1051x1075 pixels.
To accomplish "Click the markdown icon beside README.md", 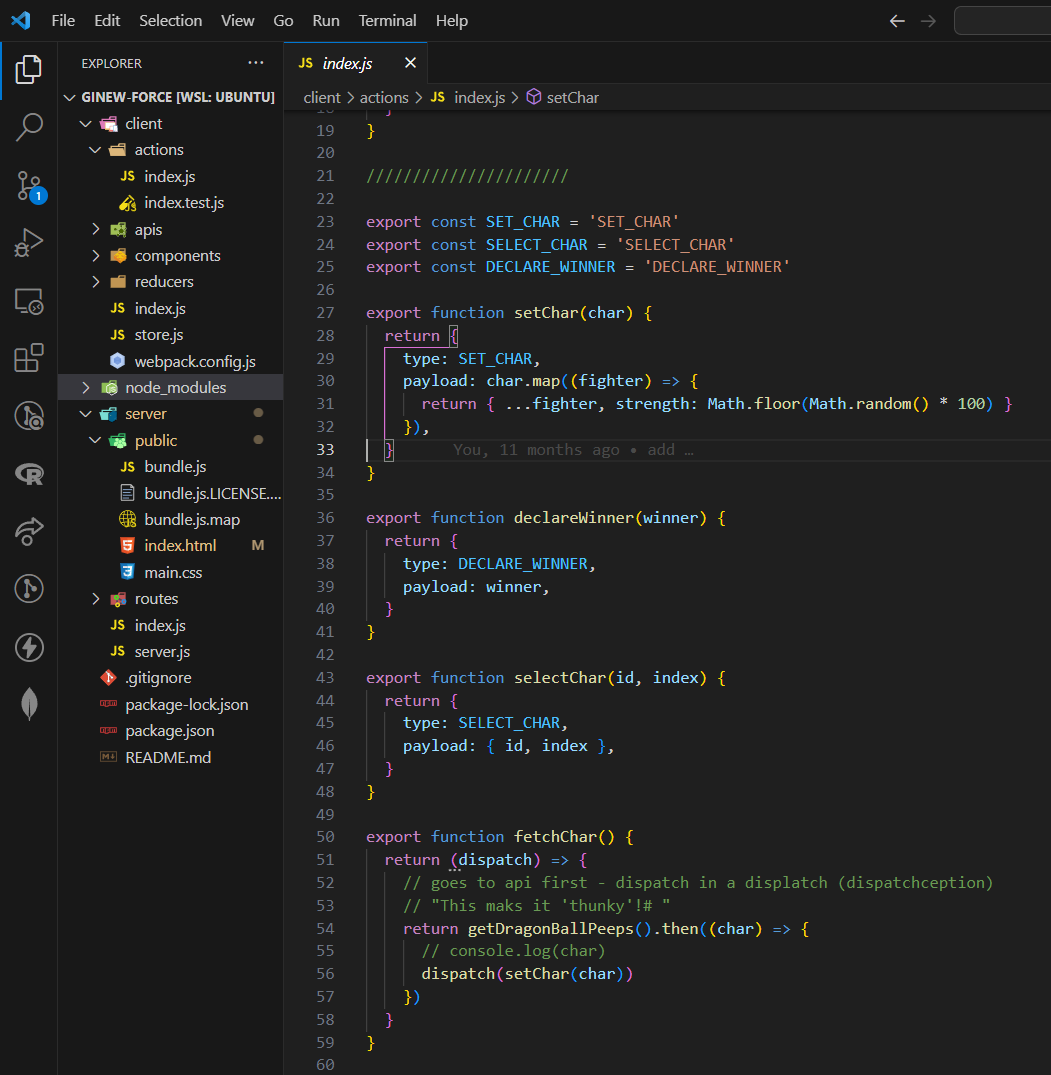I will tap(108, 758).
